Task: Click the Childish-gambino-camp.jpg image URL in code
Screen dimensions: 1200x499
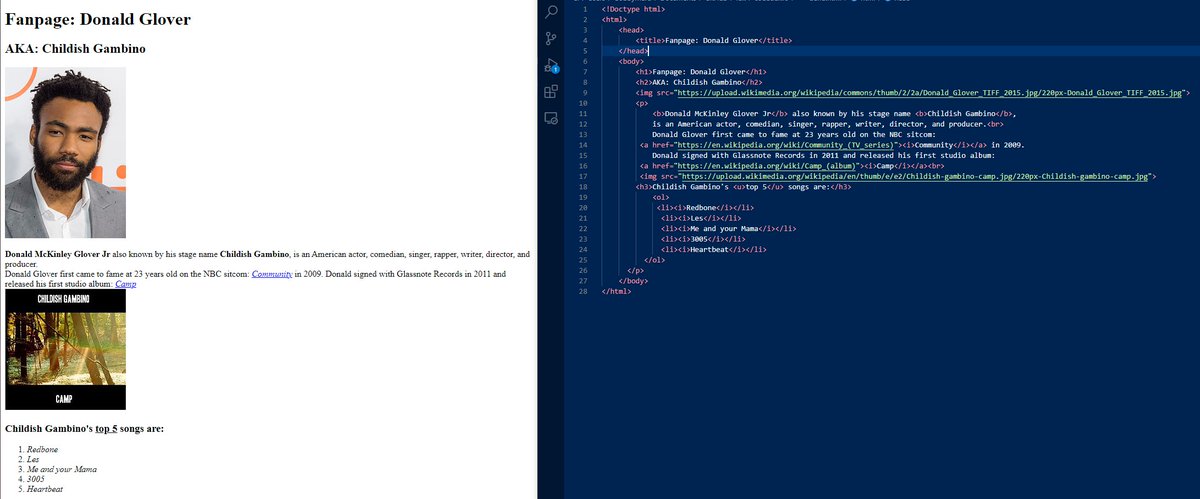Action: pos(915,175)
